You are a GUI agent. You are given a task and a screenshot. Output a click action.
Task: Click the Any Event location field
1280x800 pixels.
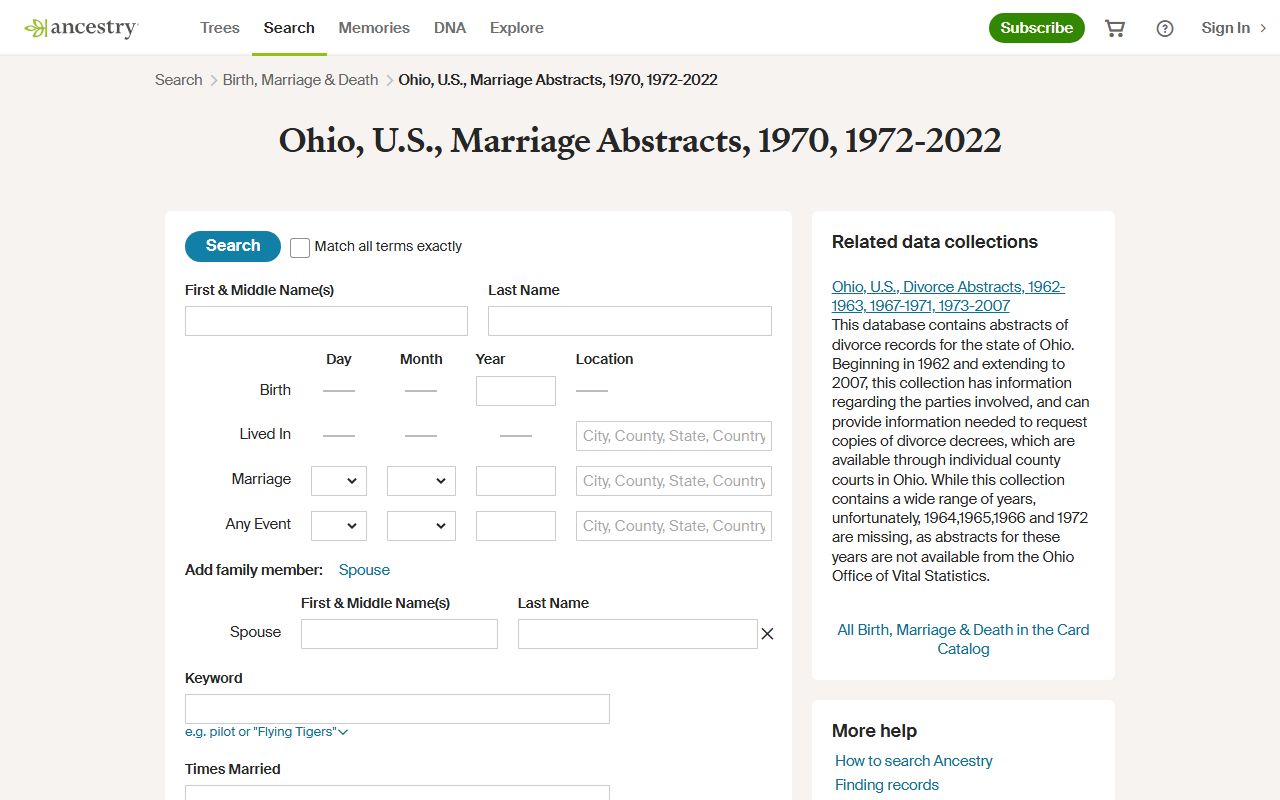(x=674, y=526)
